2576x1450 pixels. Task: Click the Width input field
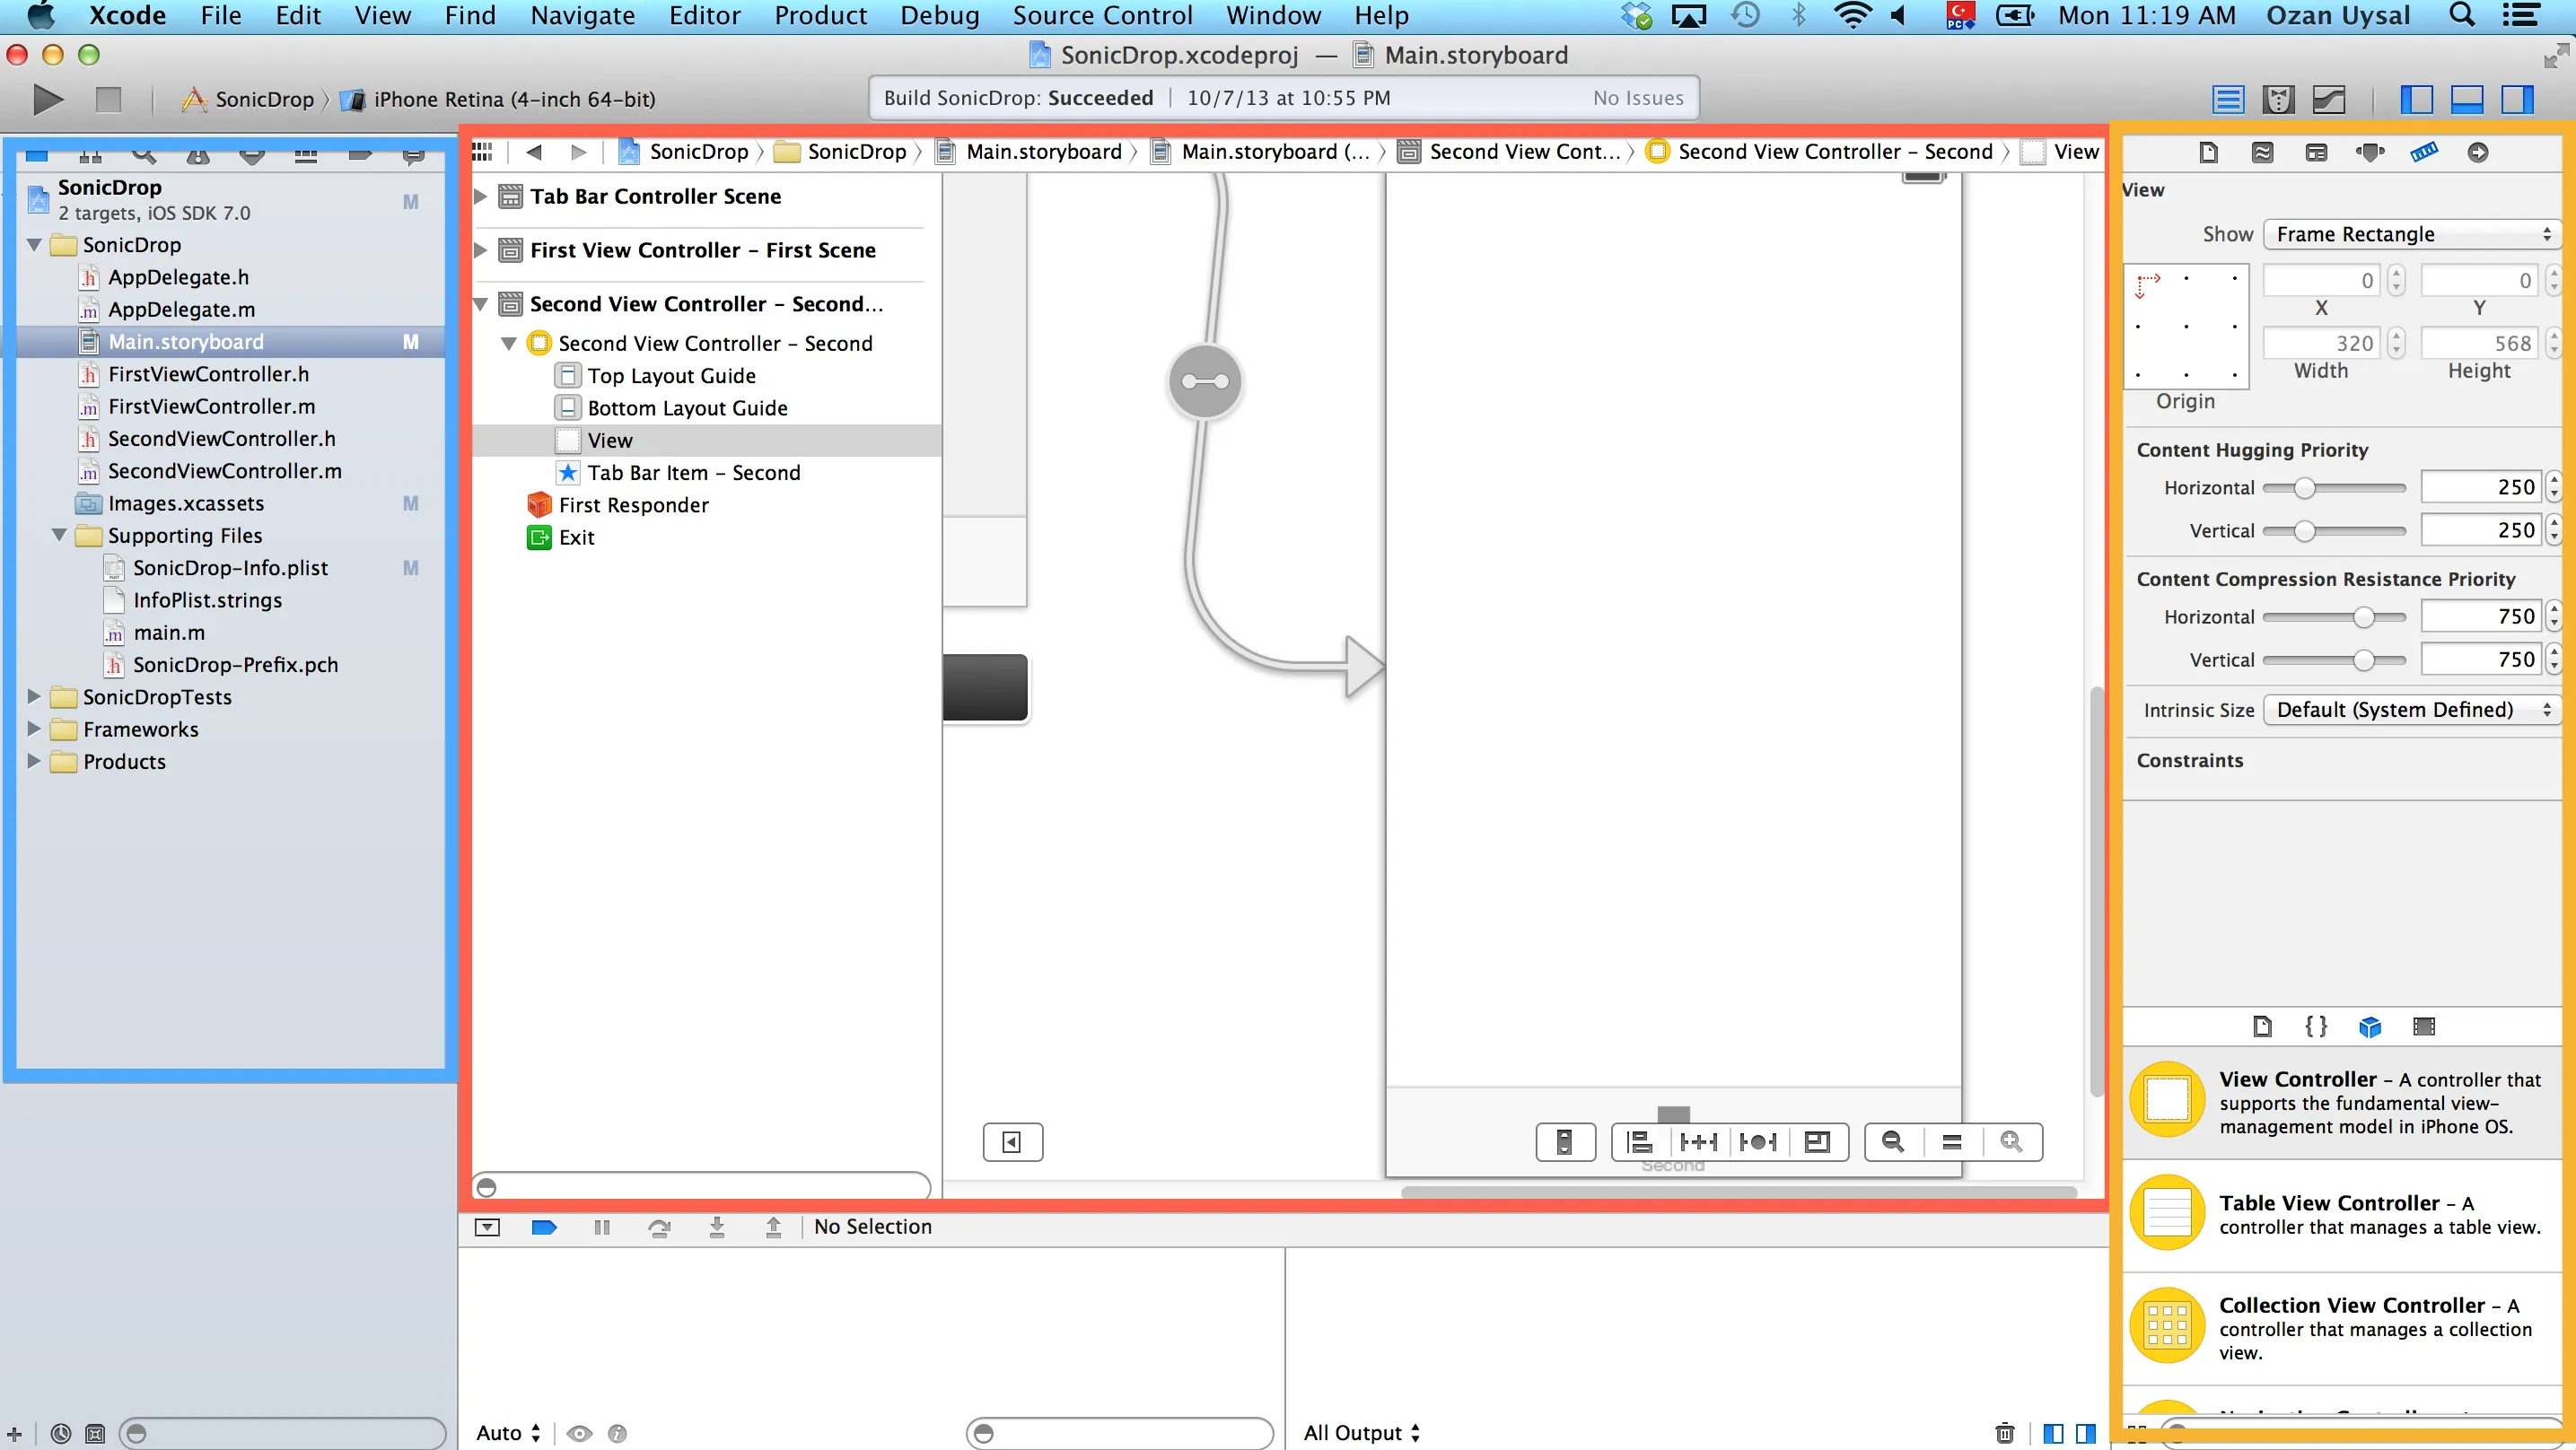pos(2320,343)
